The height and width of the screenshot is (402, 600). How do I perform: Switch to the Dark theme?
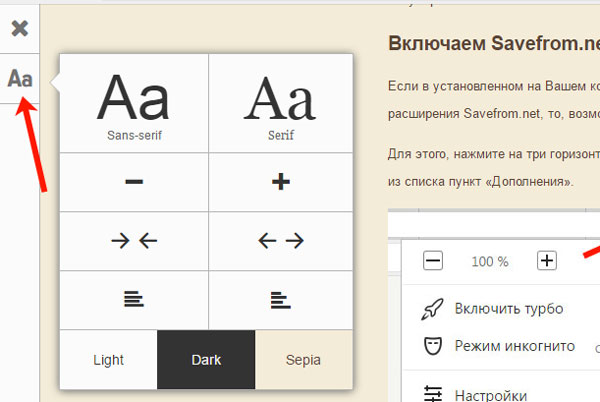[x=206, y=359]
